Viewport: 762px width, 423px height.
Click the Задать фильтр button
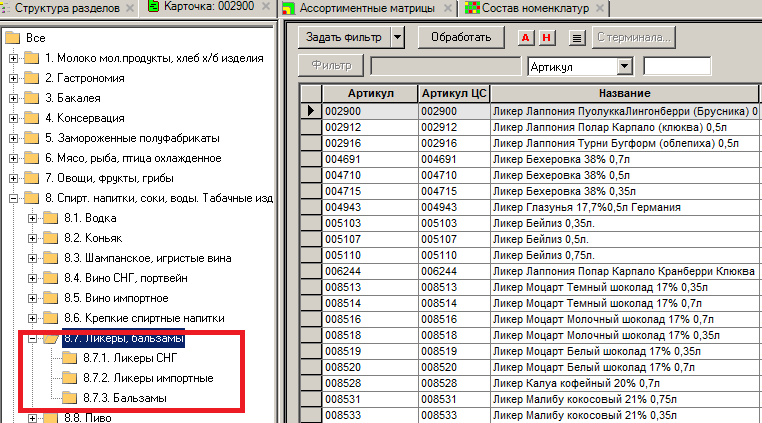click(x=344, y=37)
